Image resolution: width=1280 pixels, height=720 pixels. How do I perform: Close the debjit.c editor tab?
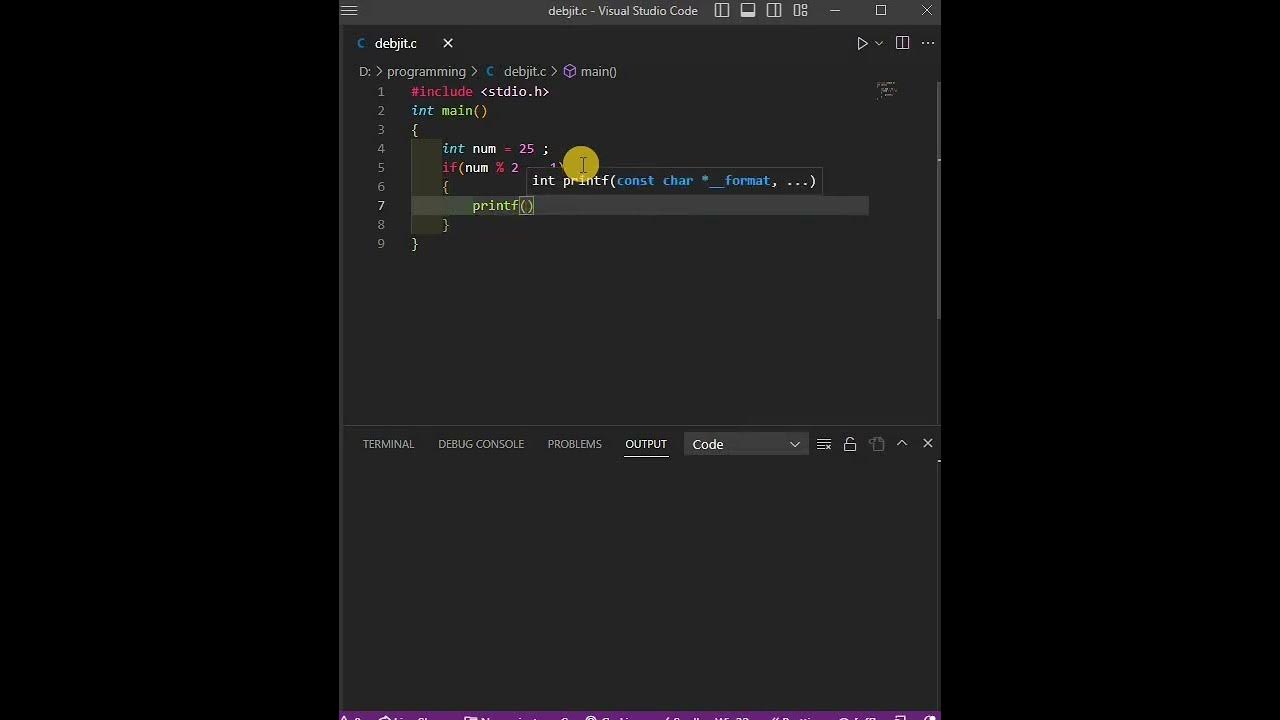(448, 43)
